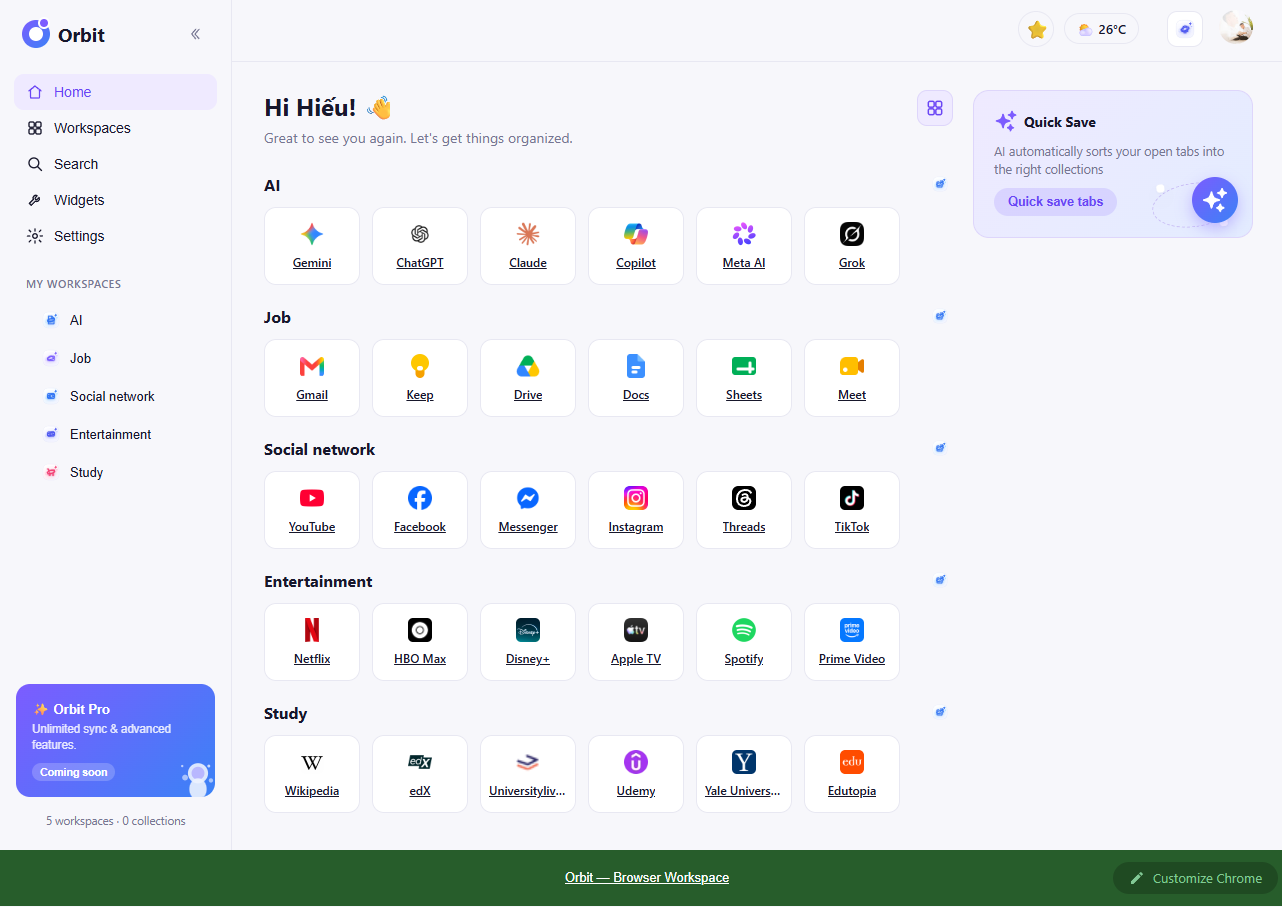Click the Orbit planet icon in header
This screenshot has height=907, width=1282.
click(x=1185, y=30)
